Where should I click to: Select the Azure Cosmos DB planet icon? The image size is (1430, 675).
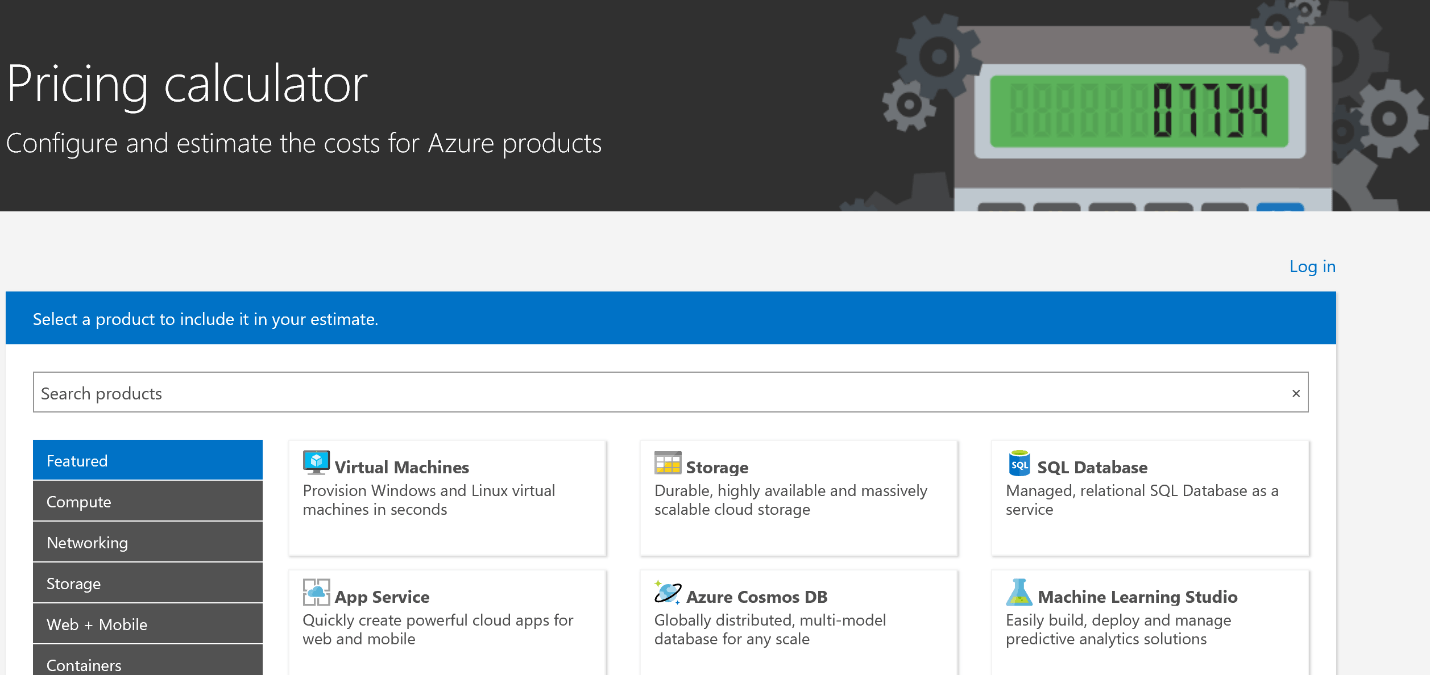[x=667, y=593]
